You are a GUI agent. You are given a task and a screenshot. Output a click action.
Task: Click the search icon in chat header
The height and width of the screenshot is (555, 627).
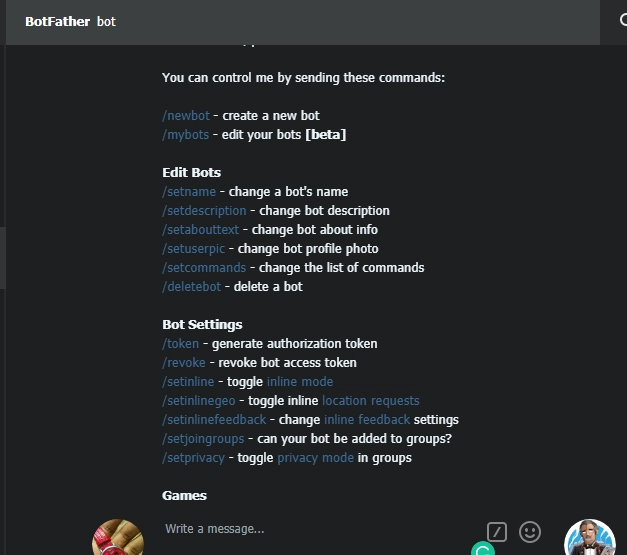(x=622, y=20)
